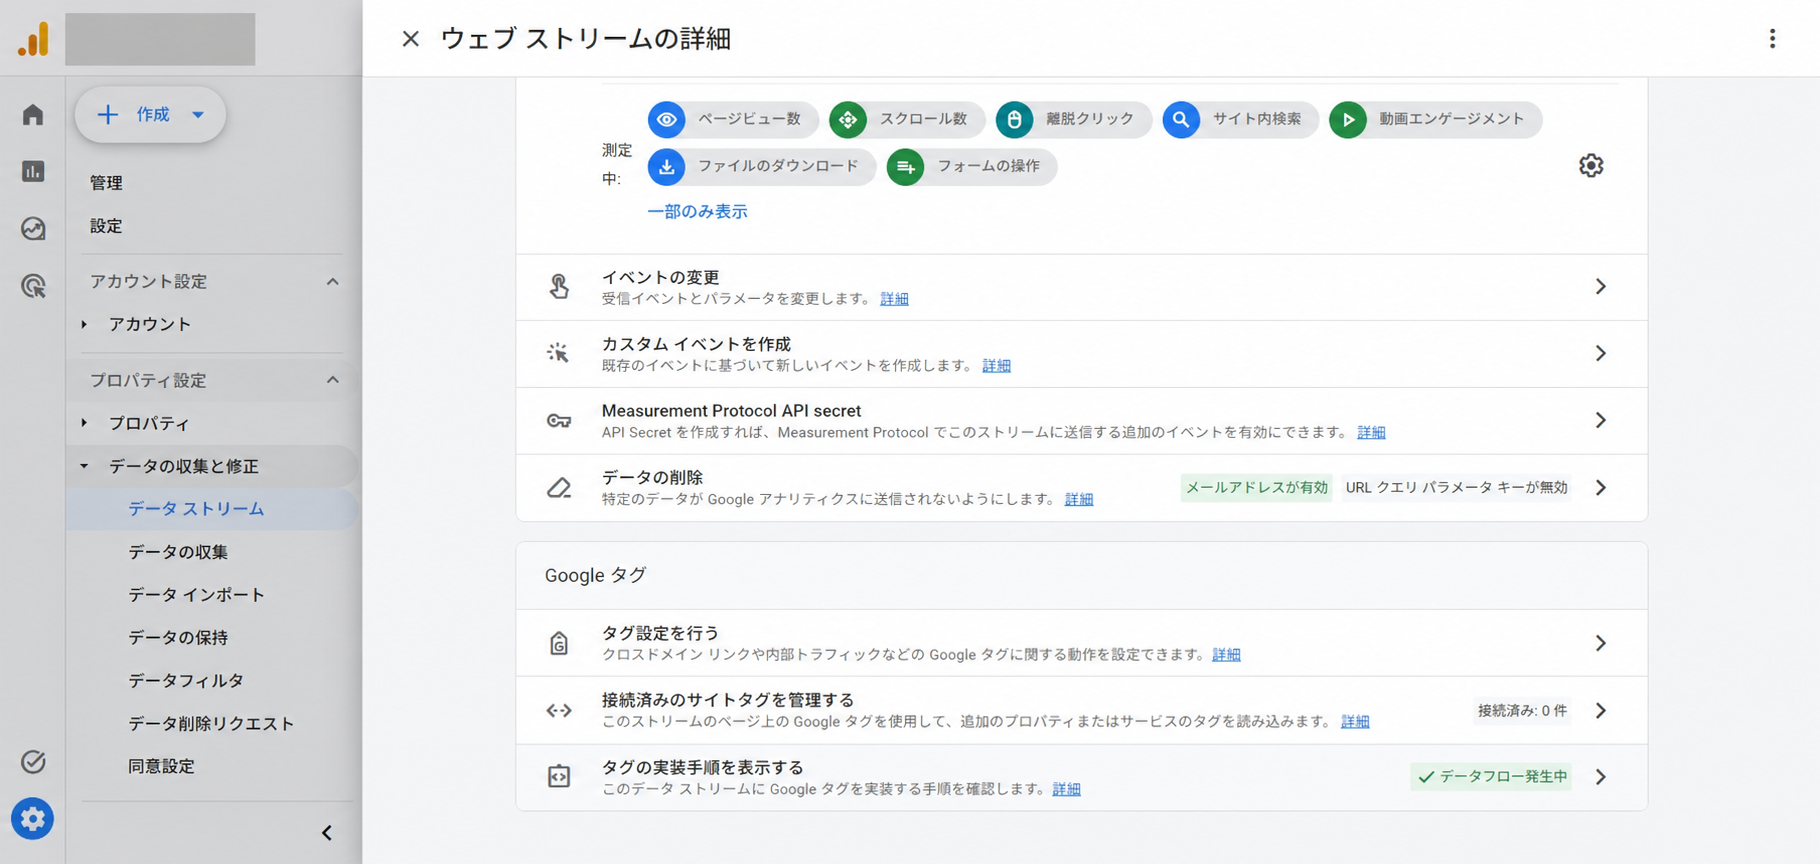The height and width of the screenshot is (864, 1820).
Task: Collapse データの収集と修正 tree item
Action: [x=84, y=466]
